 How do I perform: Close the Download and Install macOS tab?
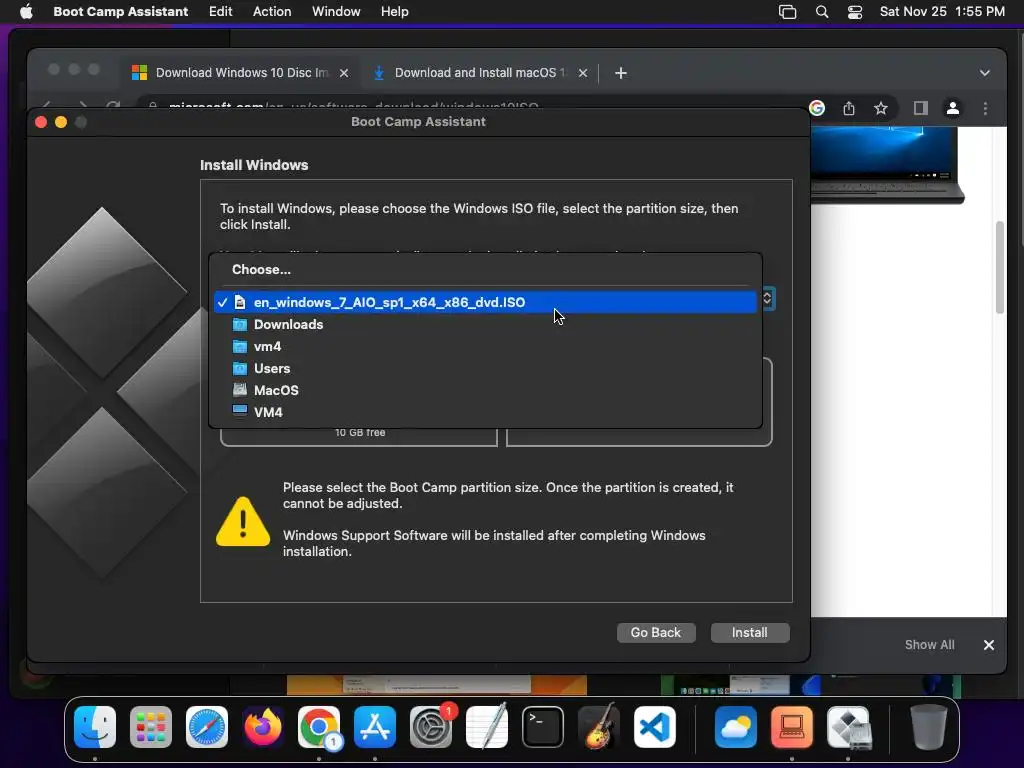pos(583,73)
